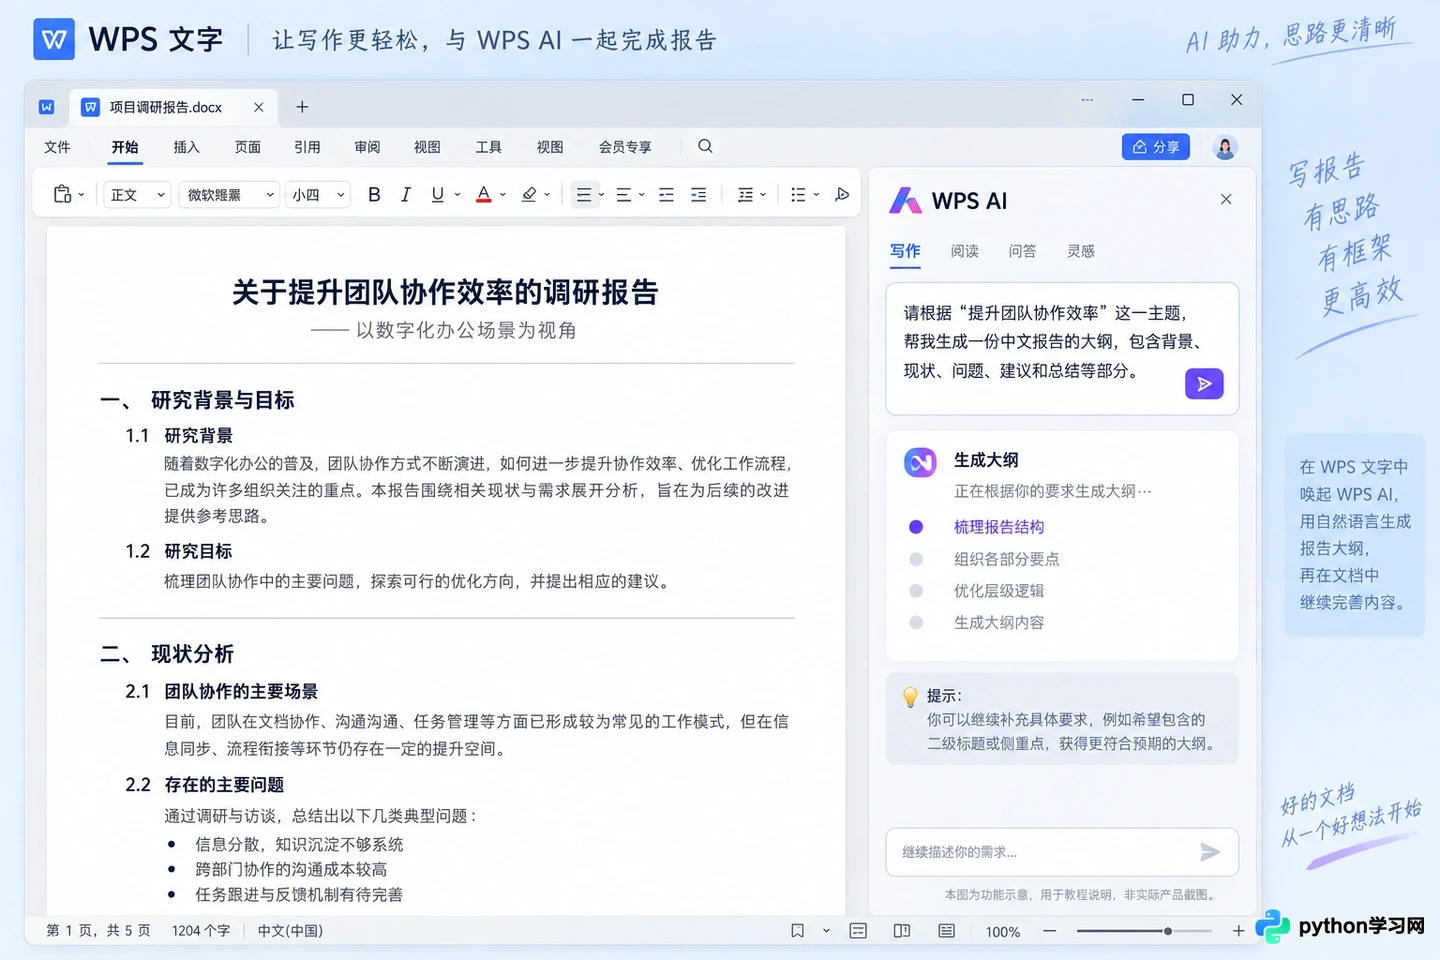The height and width of the screenshot is (960, 1440).
Task: Click the blue 分享 share button
Action: tap(1155, 147)
